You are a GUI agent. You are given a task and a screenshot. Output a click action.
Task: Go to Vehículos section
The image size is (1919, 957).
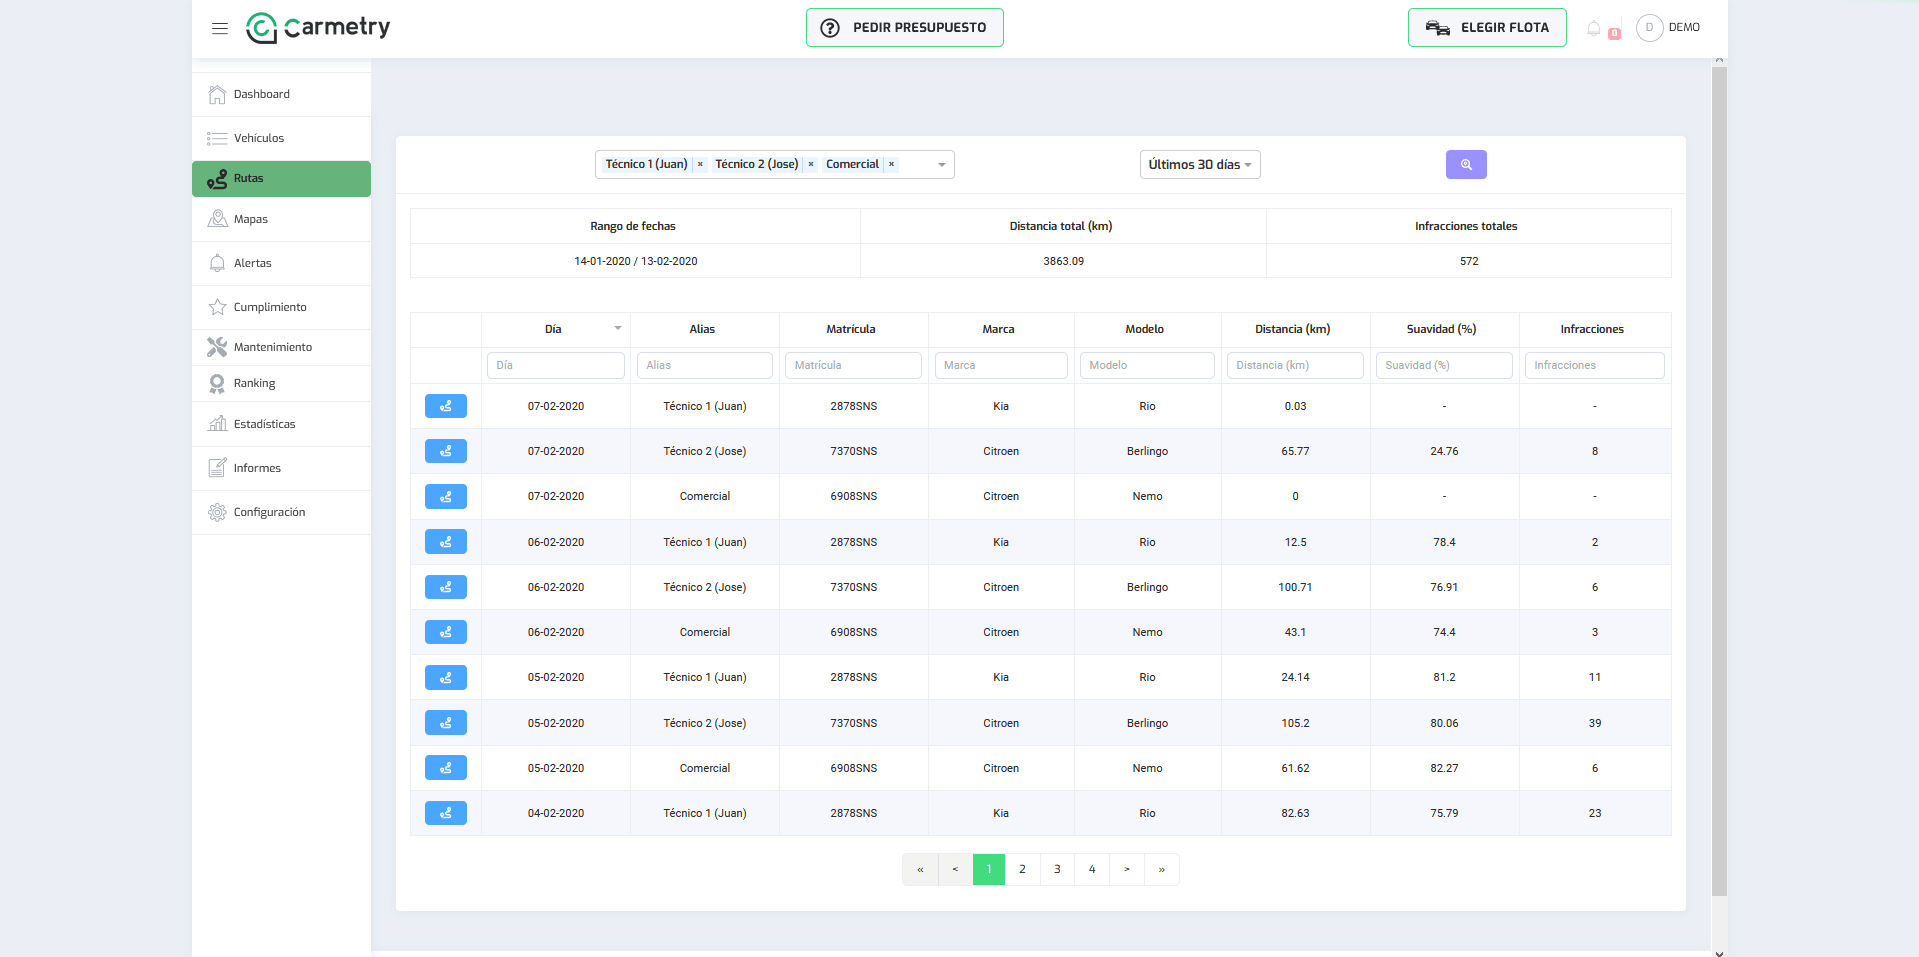pos(281,138)
